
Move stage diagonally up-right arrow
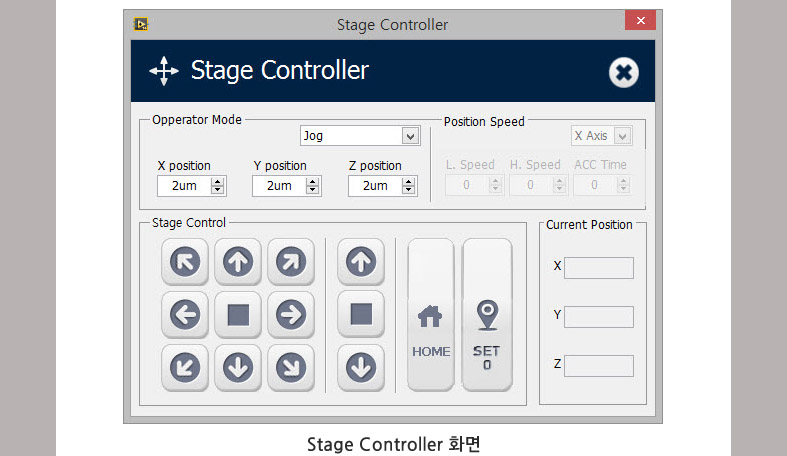click(291, 261)
